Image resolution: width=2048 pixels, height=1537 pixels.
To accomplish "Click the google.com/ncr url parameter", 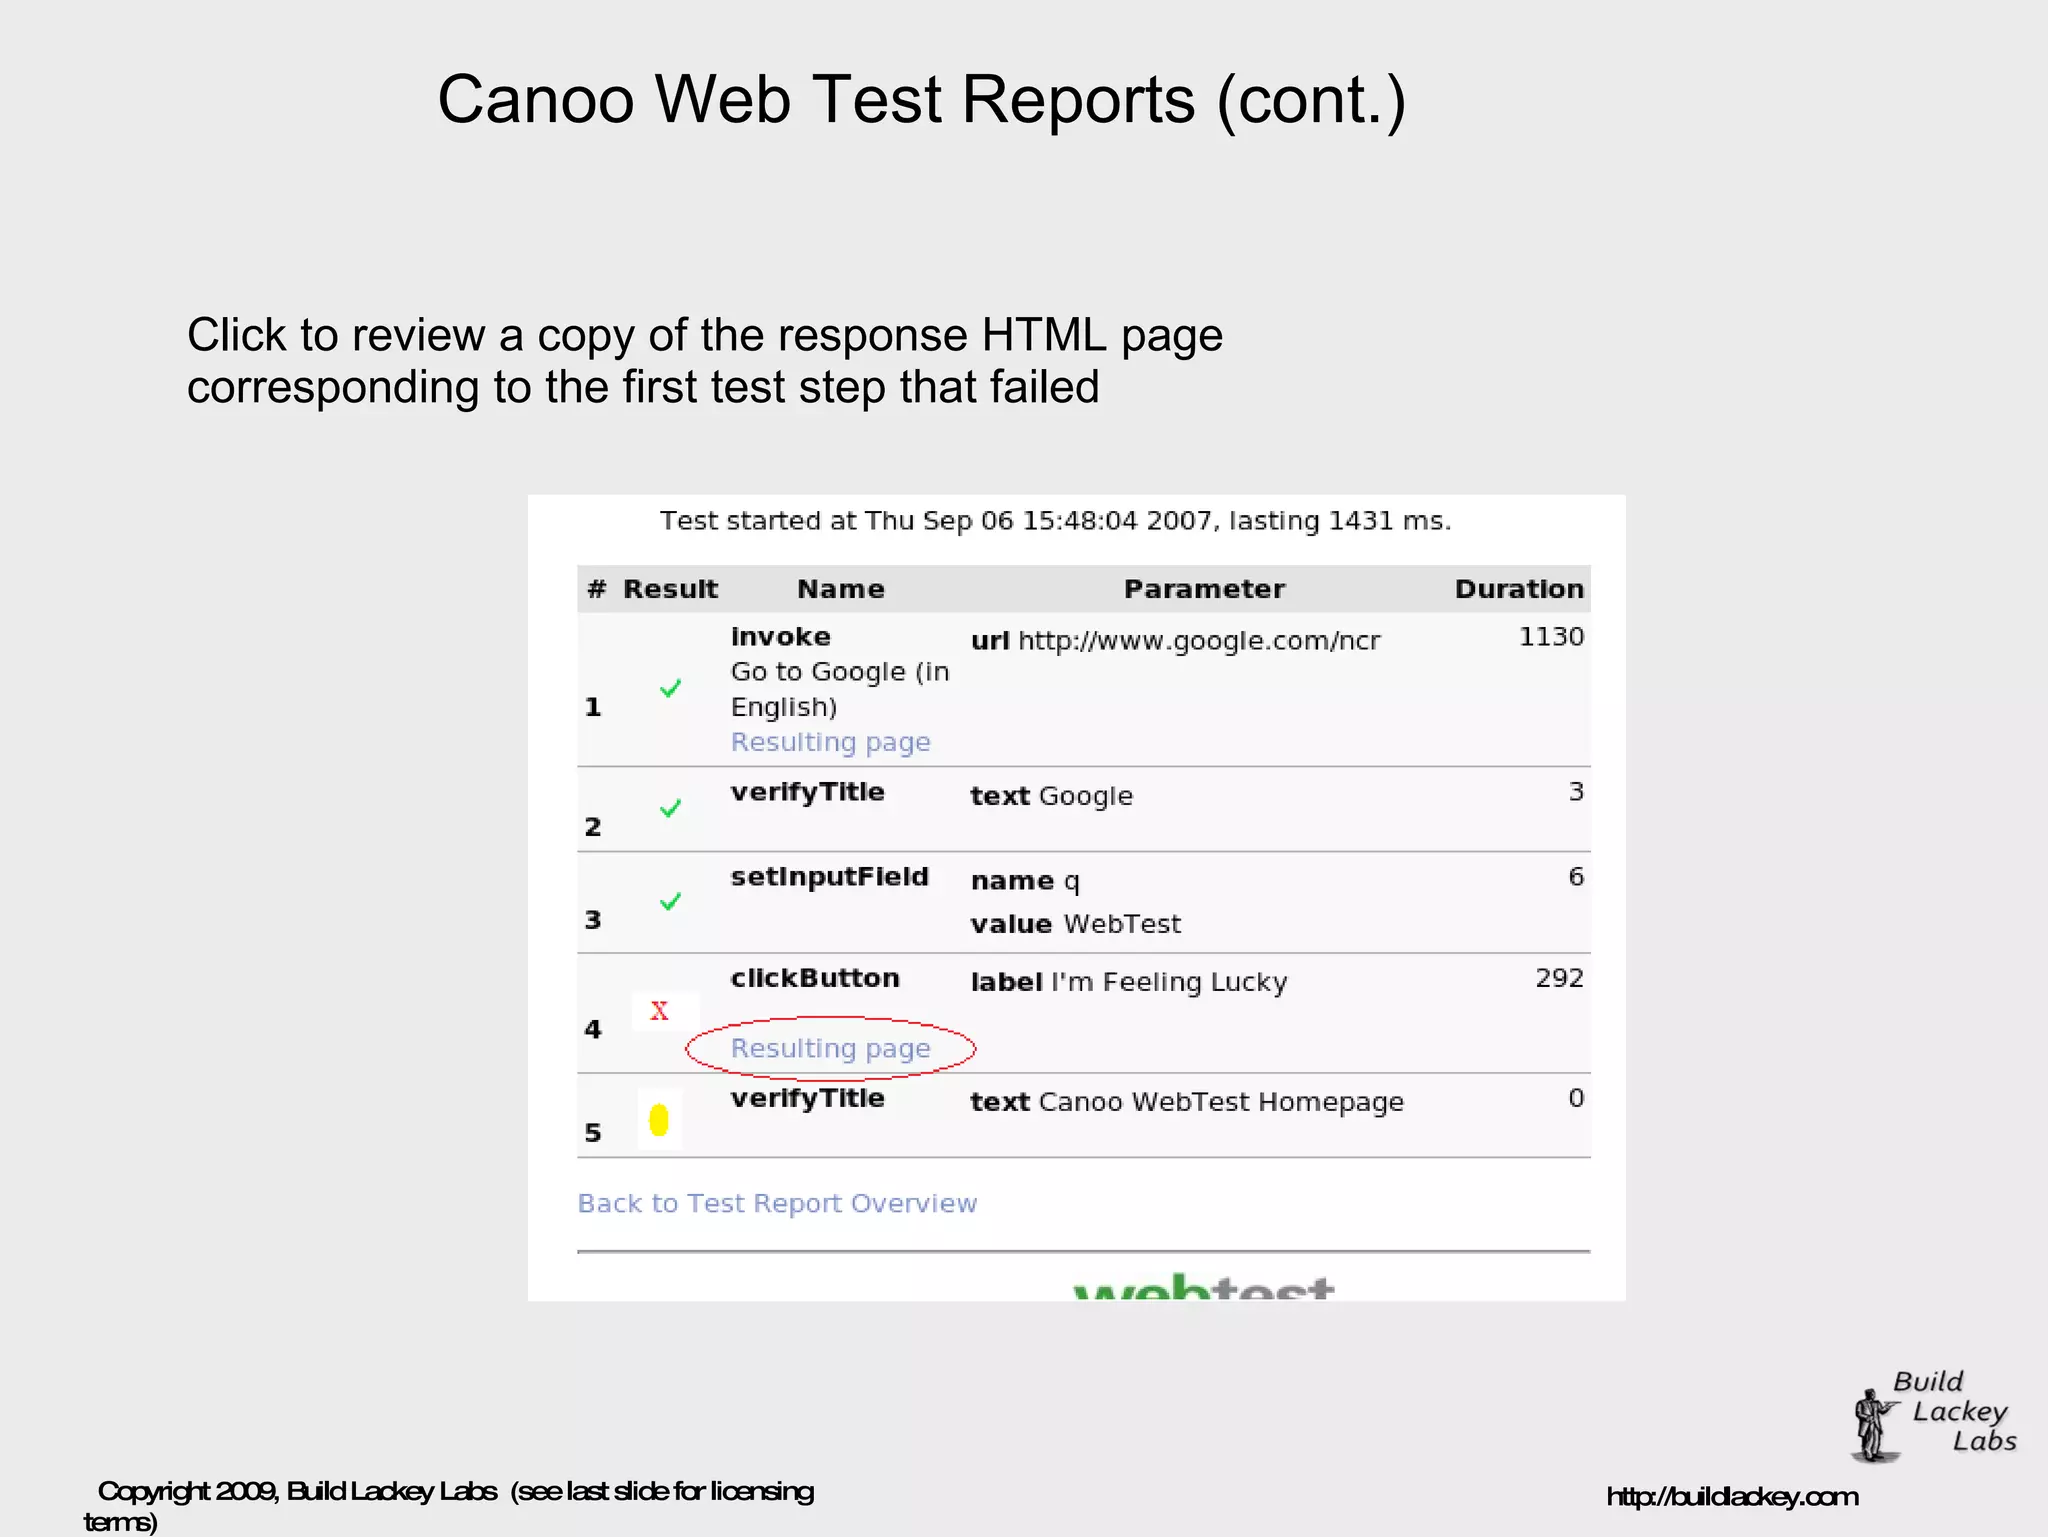I will (x=1198, y=641).
